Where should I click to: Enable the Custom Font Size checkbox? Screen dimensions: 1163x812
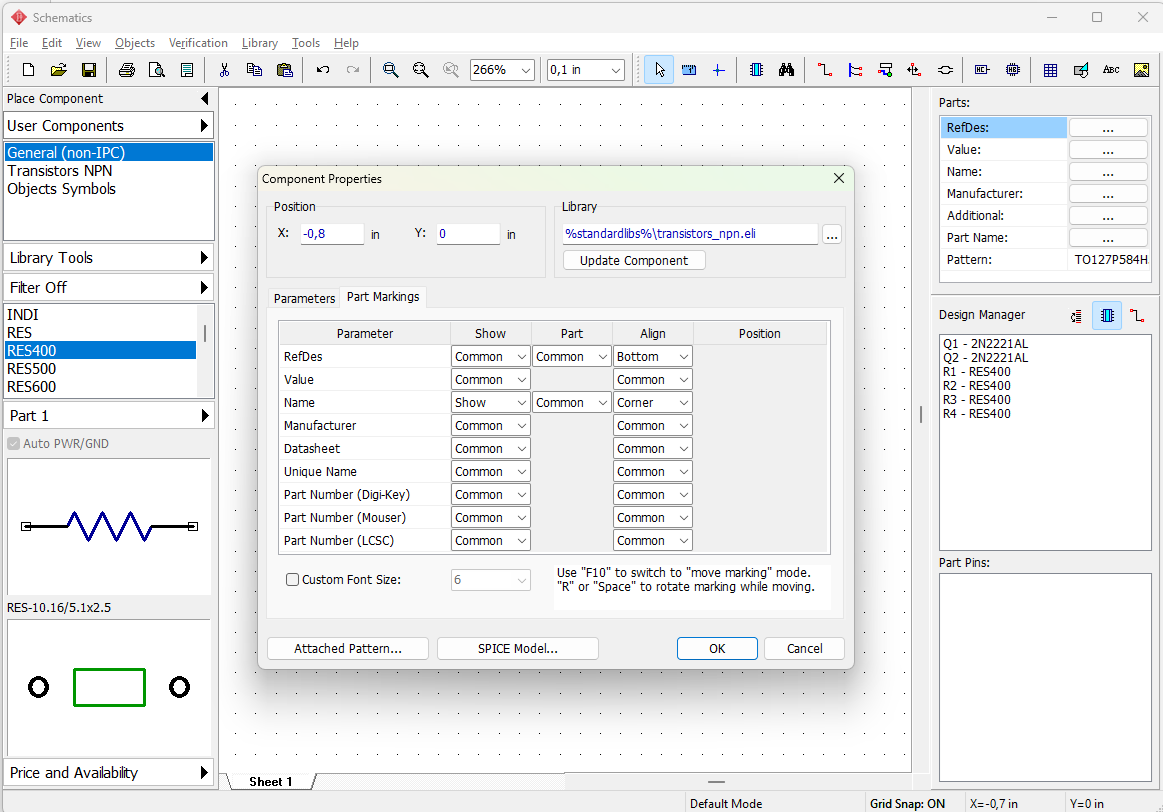(292, 580)
